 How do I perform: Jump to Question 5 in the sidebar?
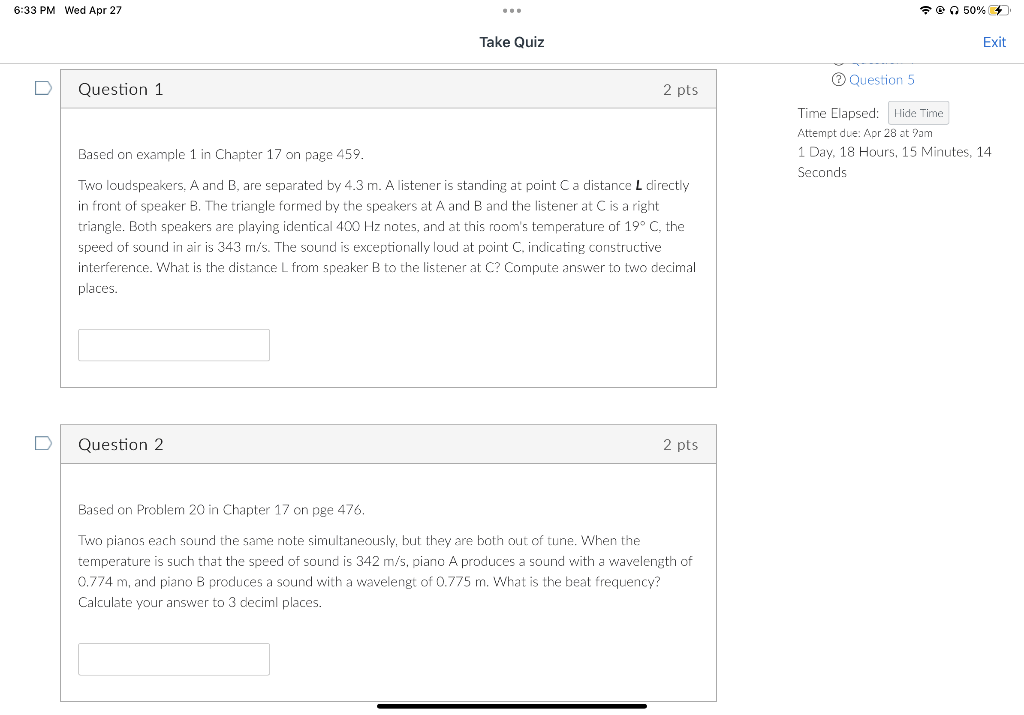click(882, 80)
